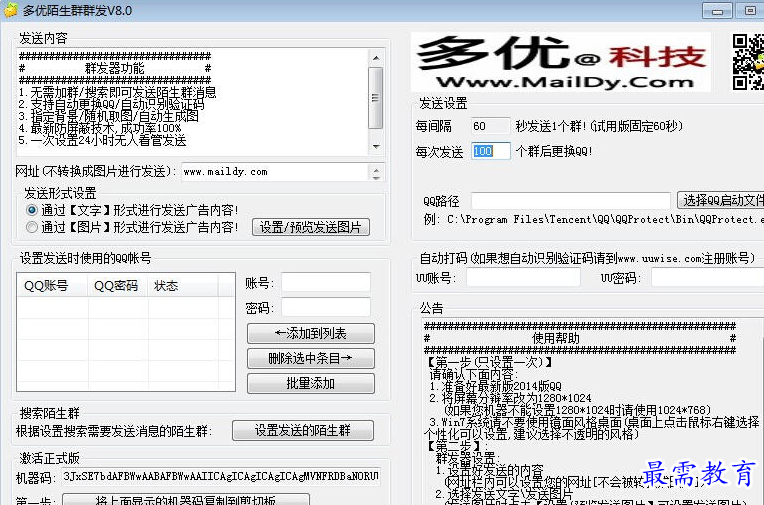The height and width of the screenshot is (505, 764).
Task: Open 设置发送的陌生群 button
Action: (303, 430)
